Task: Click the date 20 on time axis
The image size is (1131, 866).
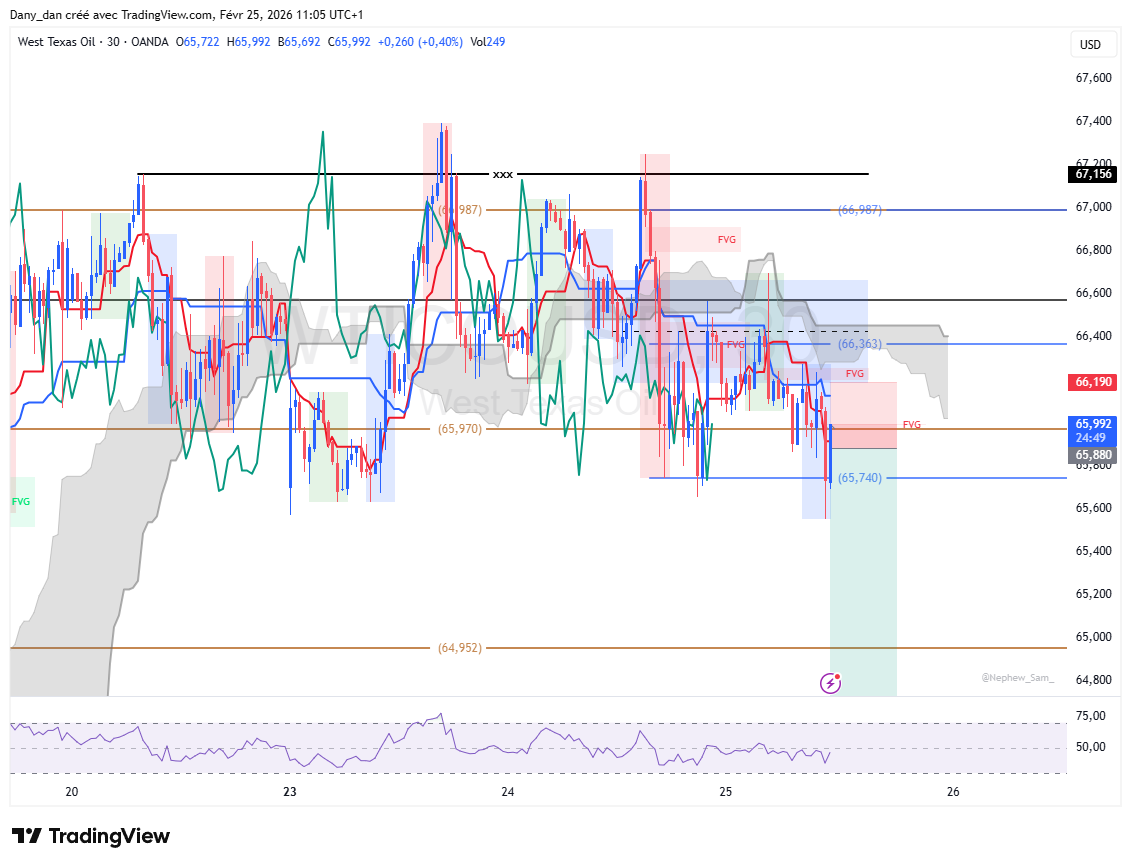Action: point(71,792)
